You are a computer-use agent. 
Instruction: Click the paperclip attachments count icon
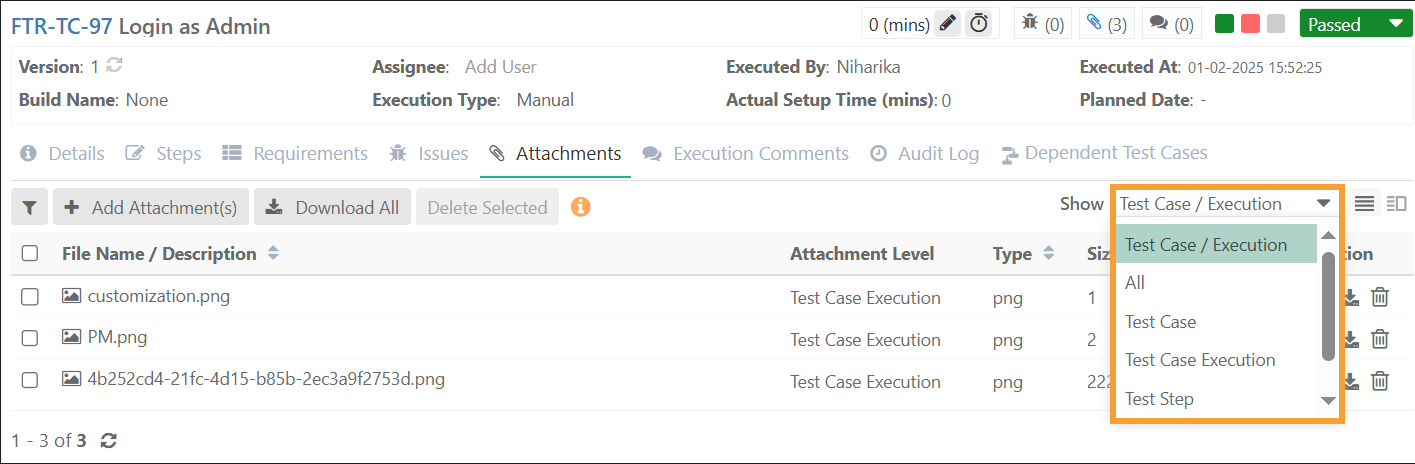point(1093,24)
